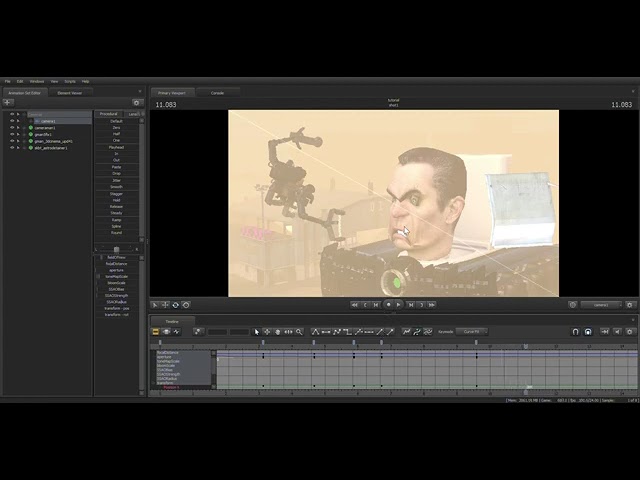Open the File menu

pos(7,82)
